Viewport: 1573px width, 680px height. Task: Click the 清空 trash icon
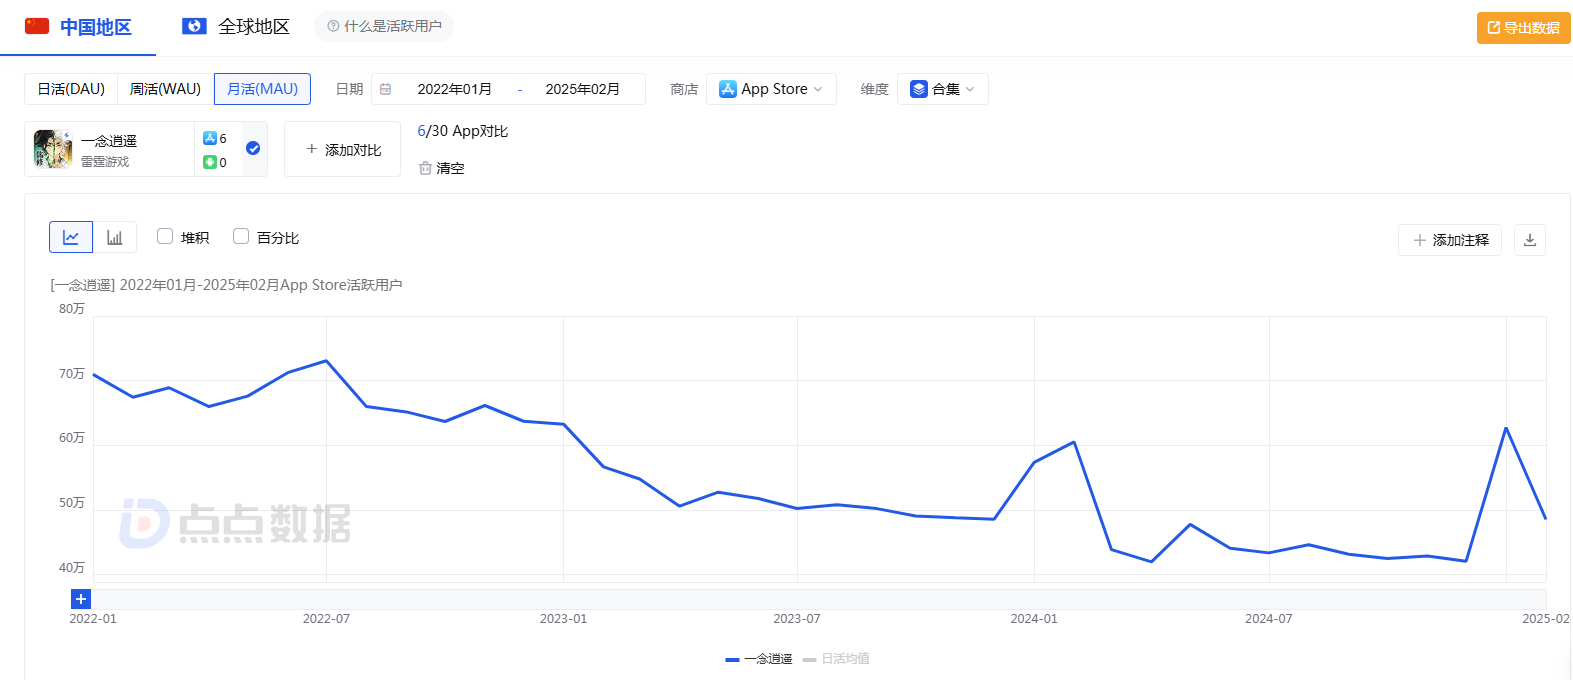tap(425, 168)
